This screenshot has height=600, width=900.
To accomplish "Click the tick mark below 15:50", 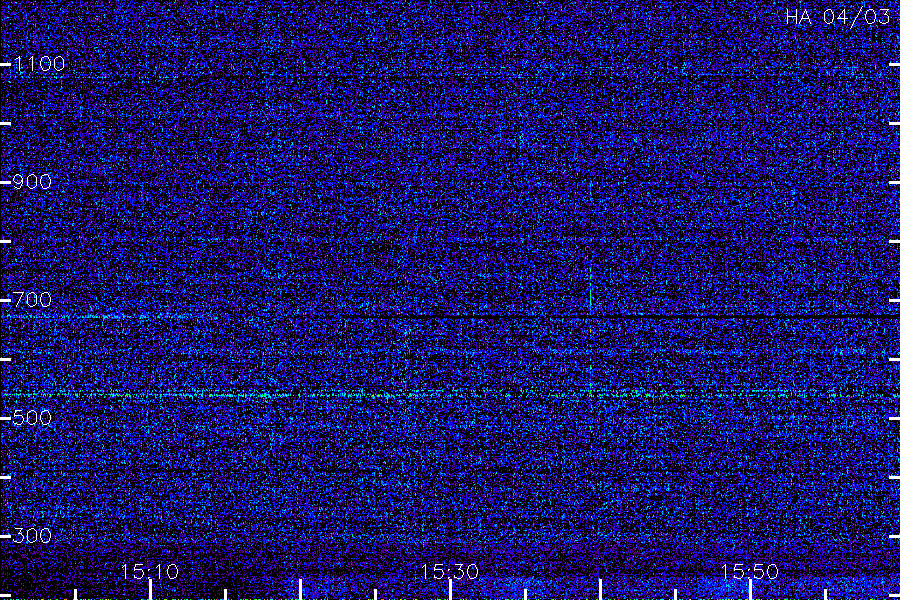I will [750, 590].
